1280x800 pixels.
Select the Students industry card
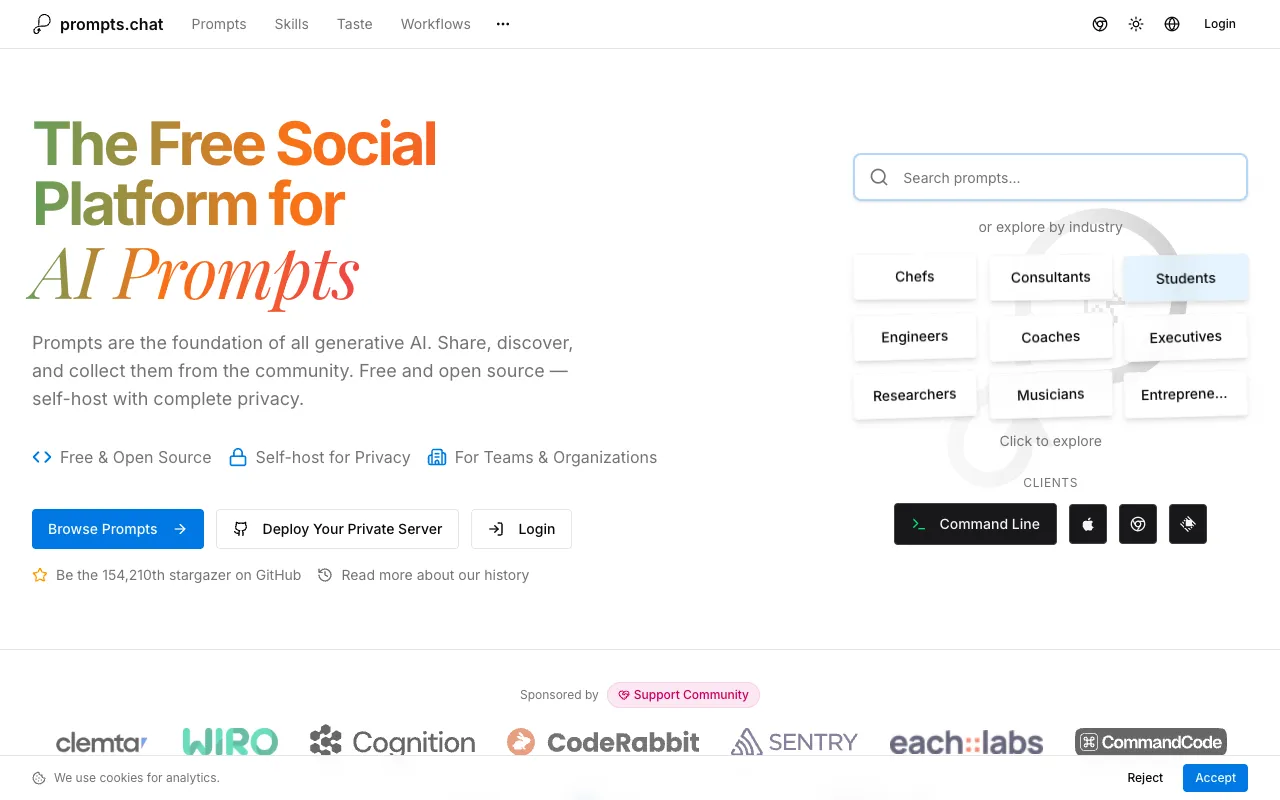(x=1185, y=278)
